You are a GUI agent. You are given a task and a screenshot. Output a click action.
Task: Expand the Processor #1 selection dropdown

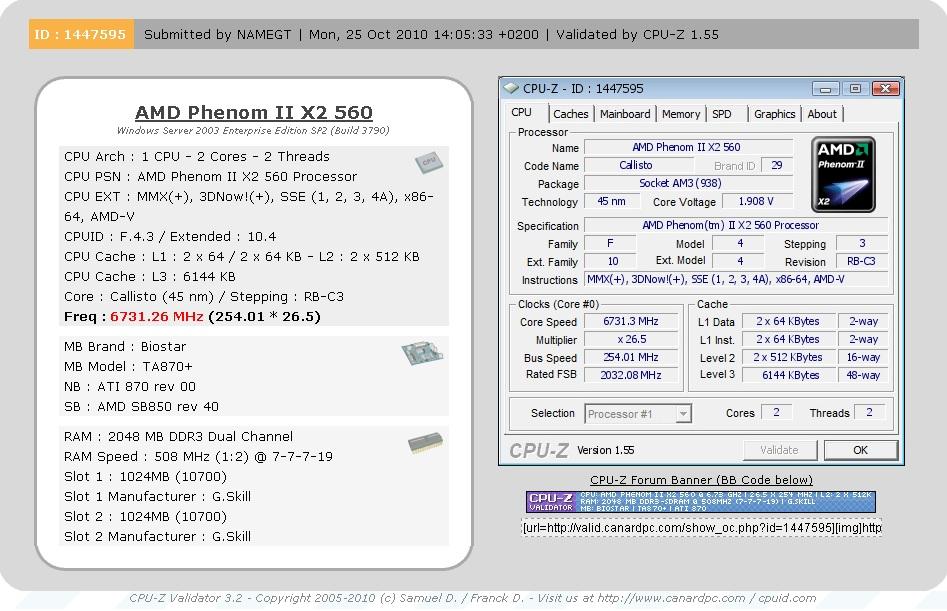[x=683, y=414]
